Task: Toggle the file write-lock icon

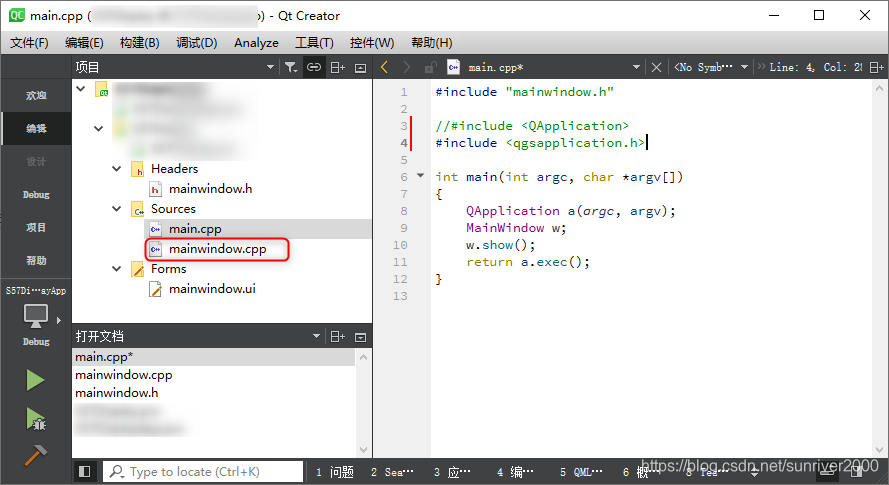Action: pos(430,68)
